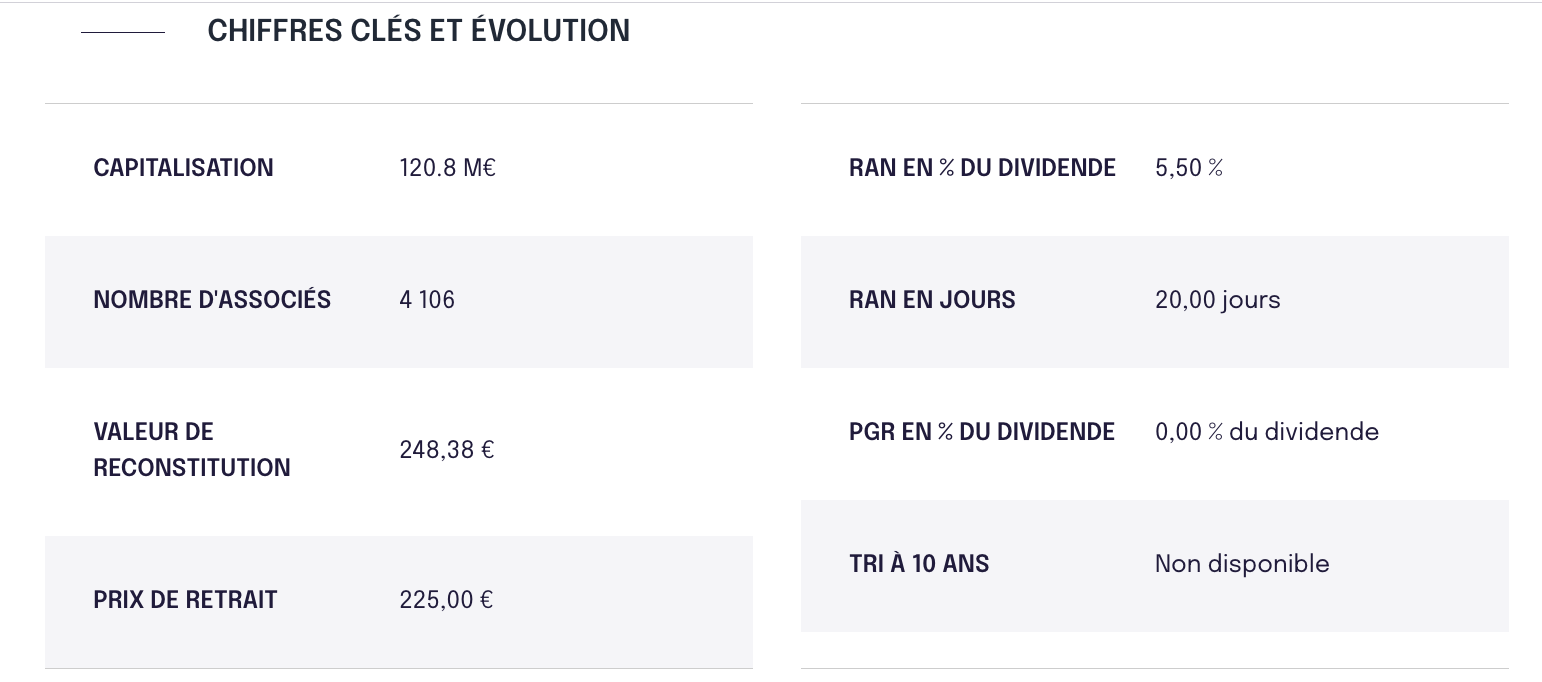This screenshot has height=682, width=1542.
Task: Select the PGR en % du dividende label
Action: pyautogui.click(x=982, y=432)
